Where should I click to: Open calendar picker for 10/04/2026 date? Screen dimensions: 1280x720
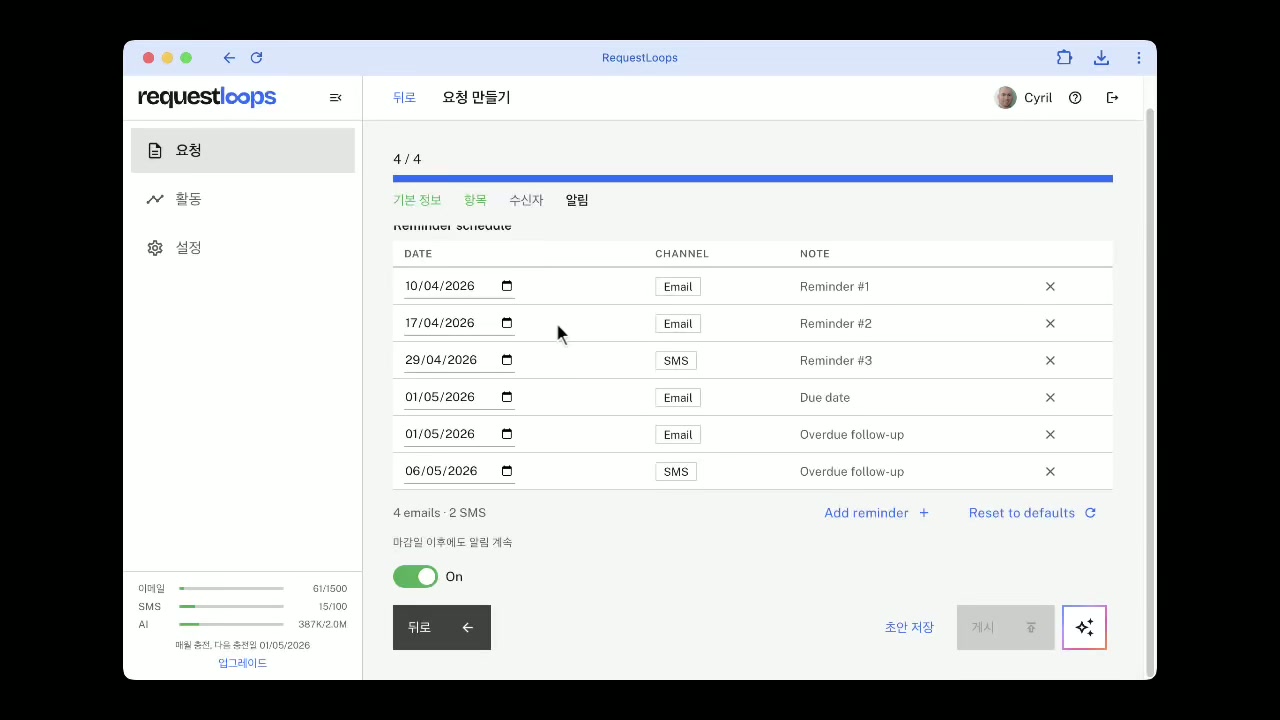(x=507, y=286)
